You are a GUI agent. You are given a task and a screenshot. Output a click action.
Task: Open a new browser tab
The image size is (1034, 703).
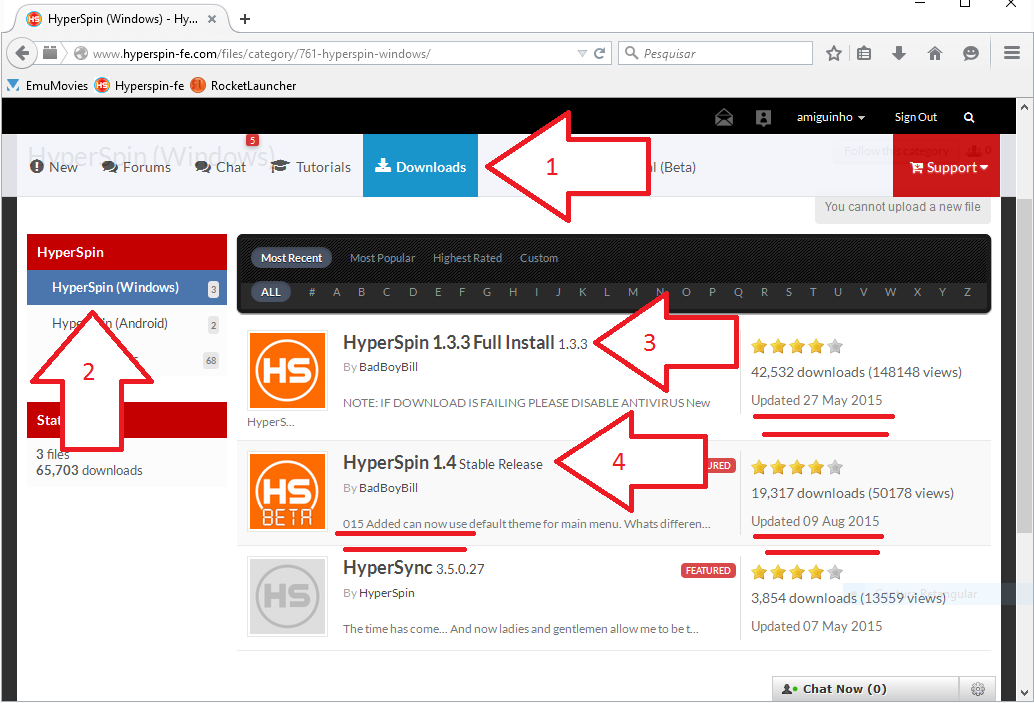click(x=245, y=19)
